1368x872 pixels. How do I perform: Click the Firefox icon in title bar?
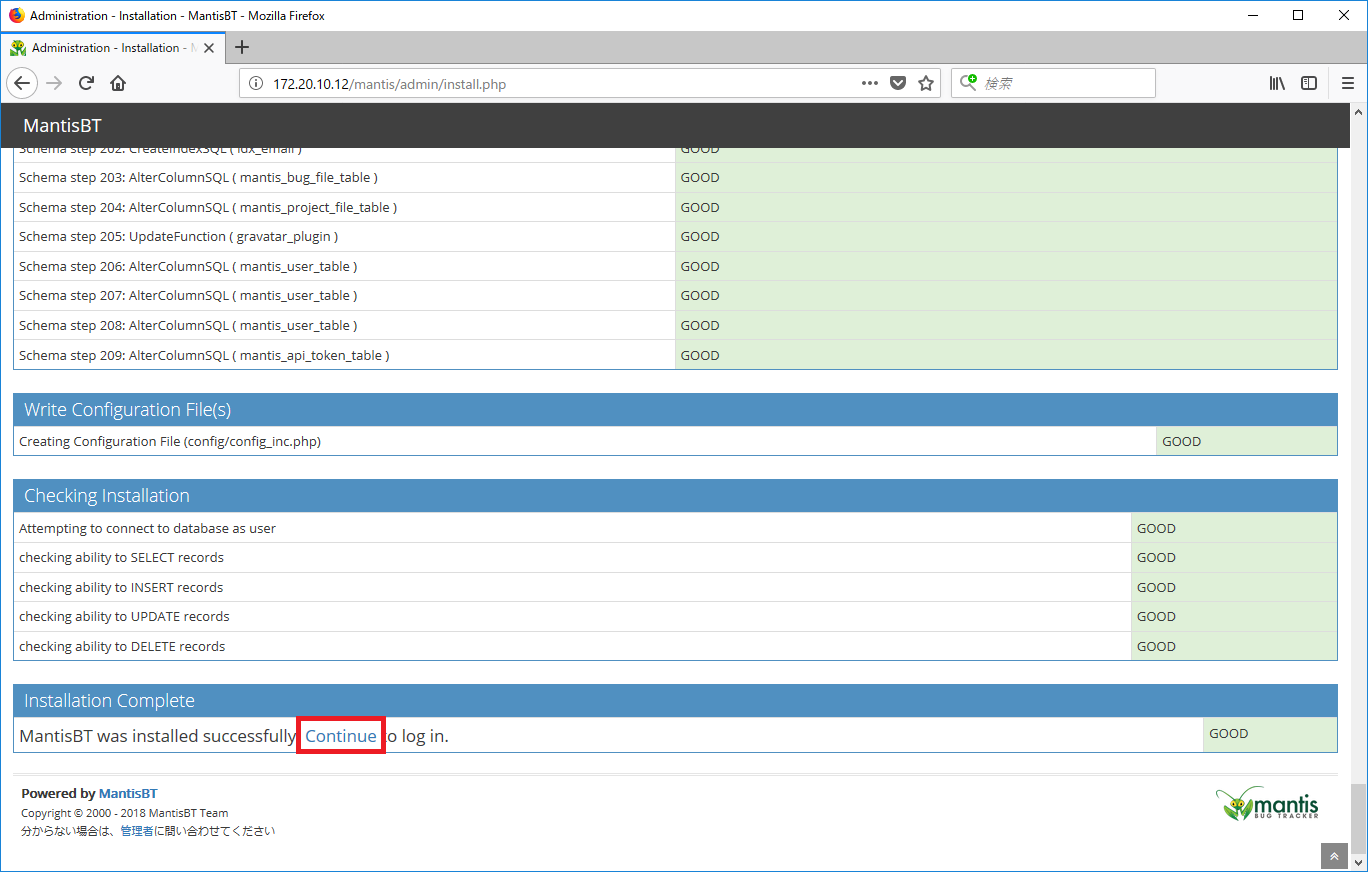[16, 15]
